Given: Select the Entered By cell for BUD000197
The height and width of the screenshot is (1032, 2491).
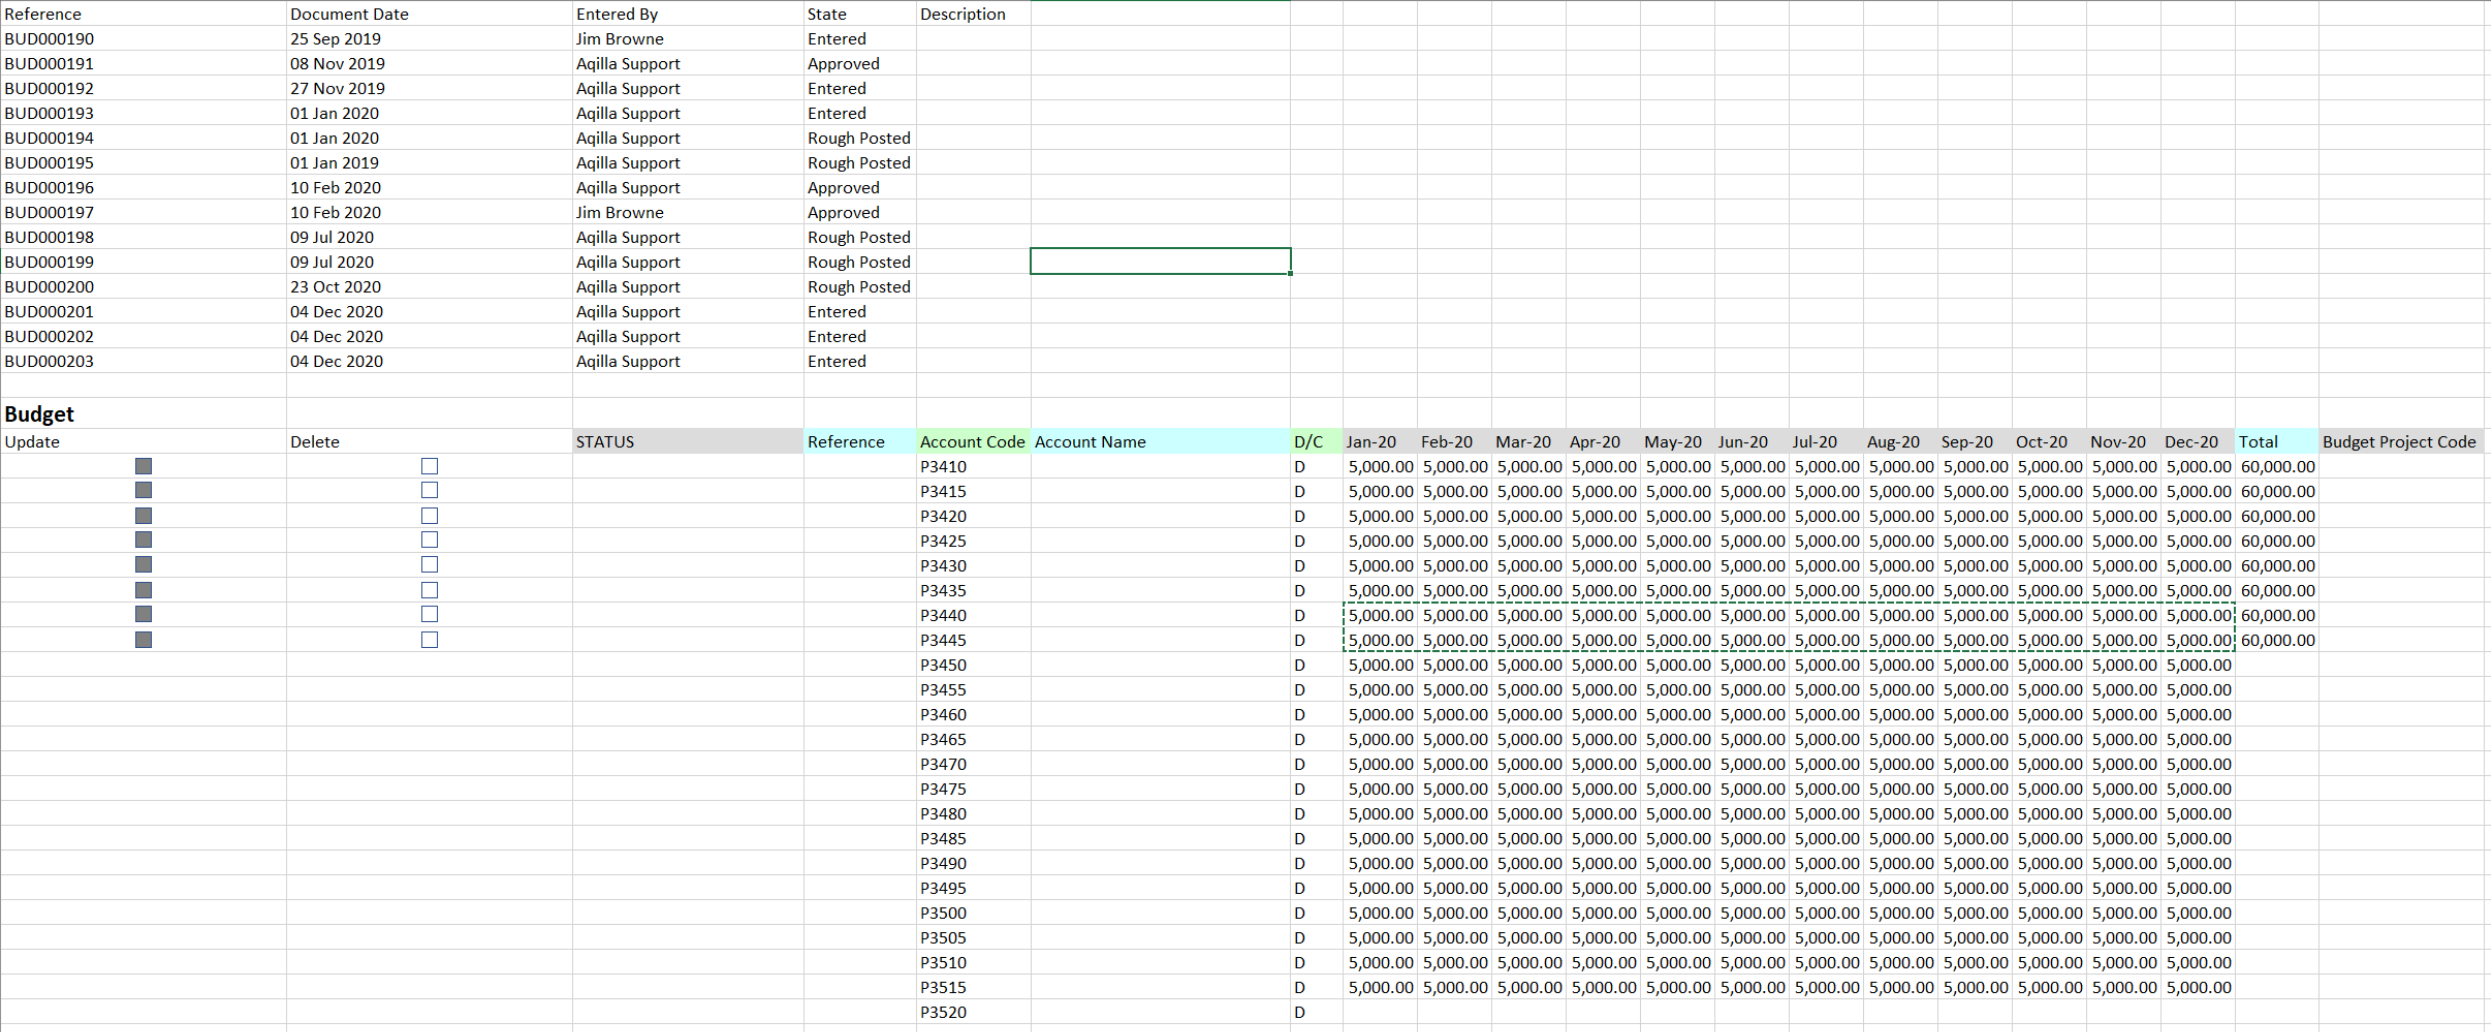Looking at the screenshot, I should point(620,212).
